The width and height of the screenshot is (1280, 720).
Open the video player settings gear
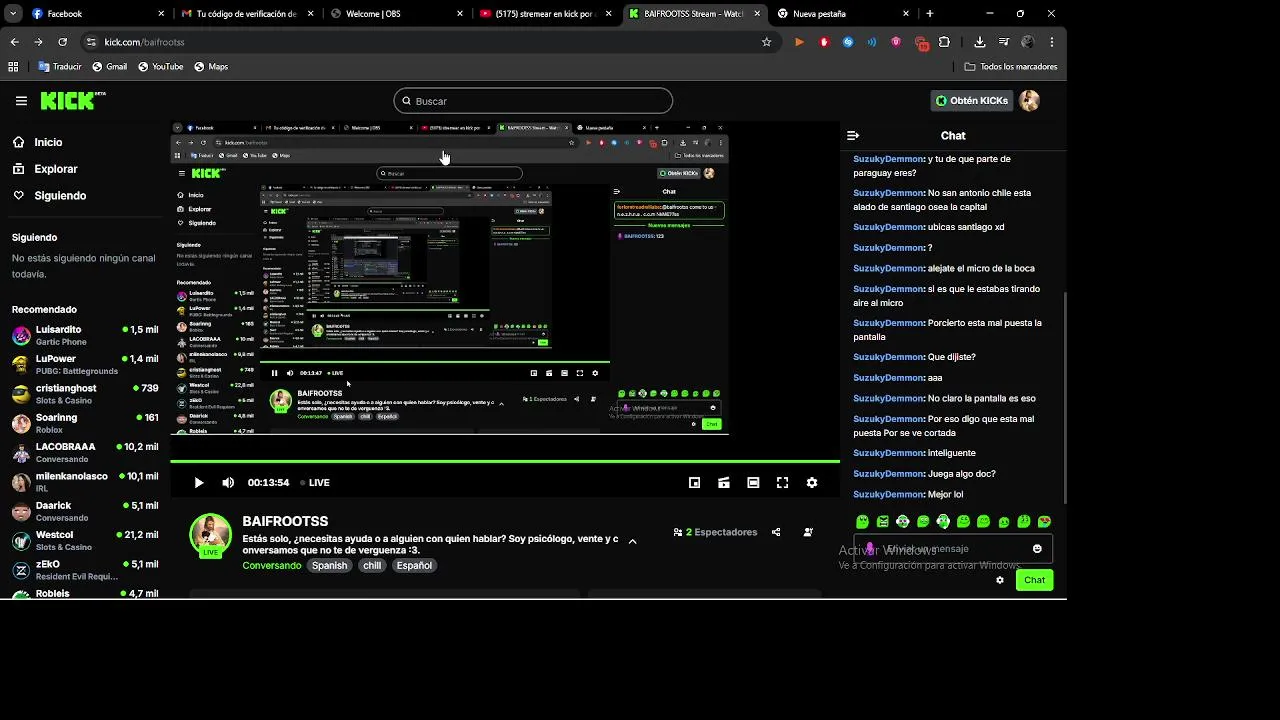tap(812, 482)
